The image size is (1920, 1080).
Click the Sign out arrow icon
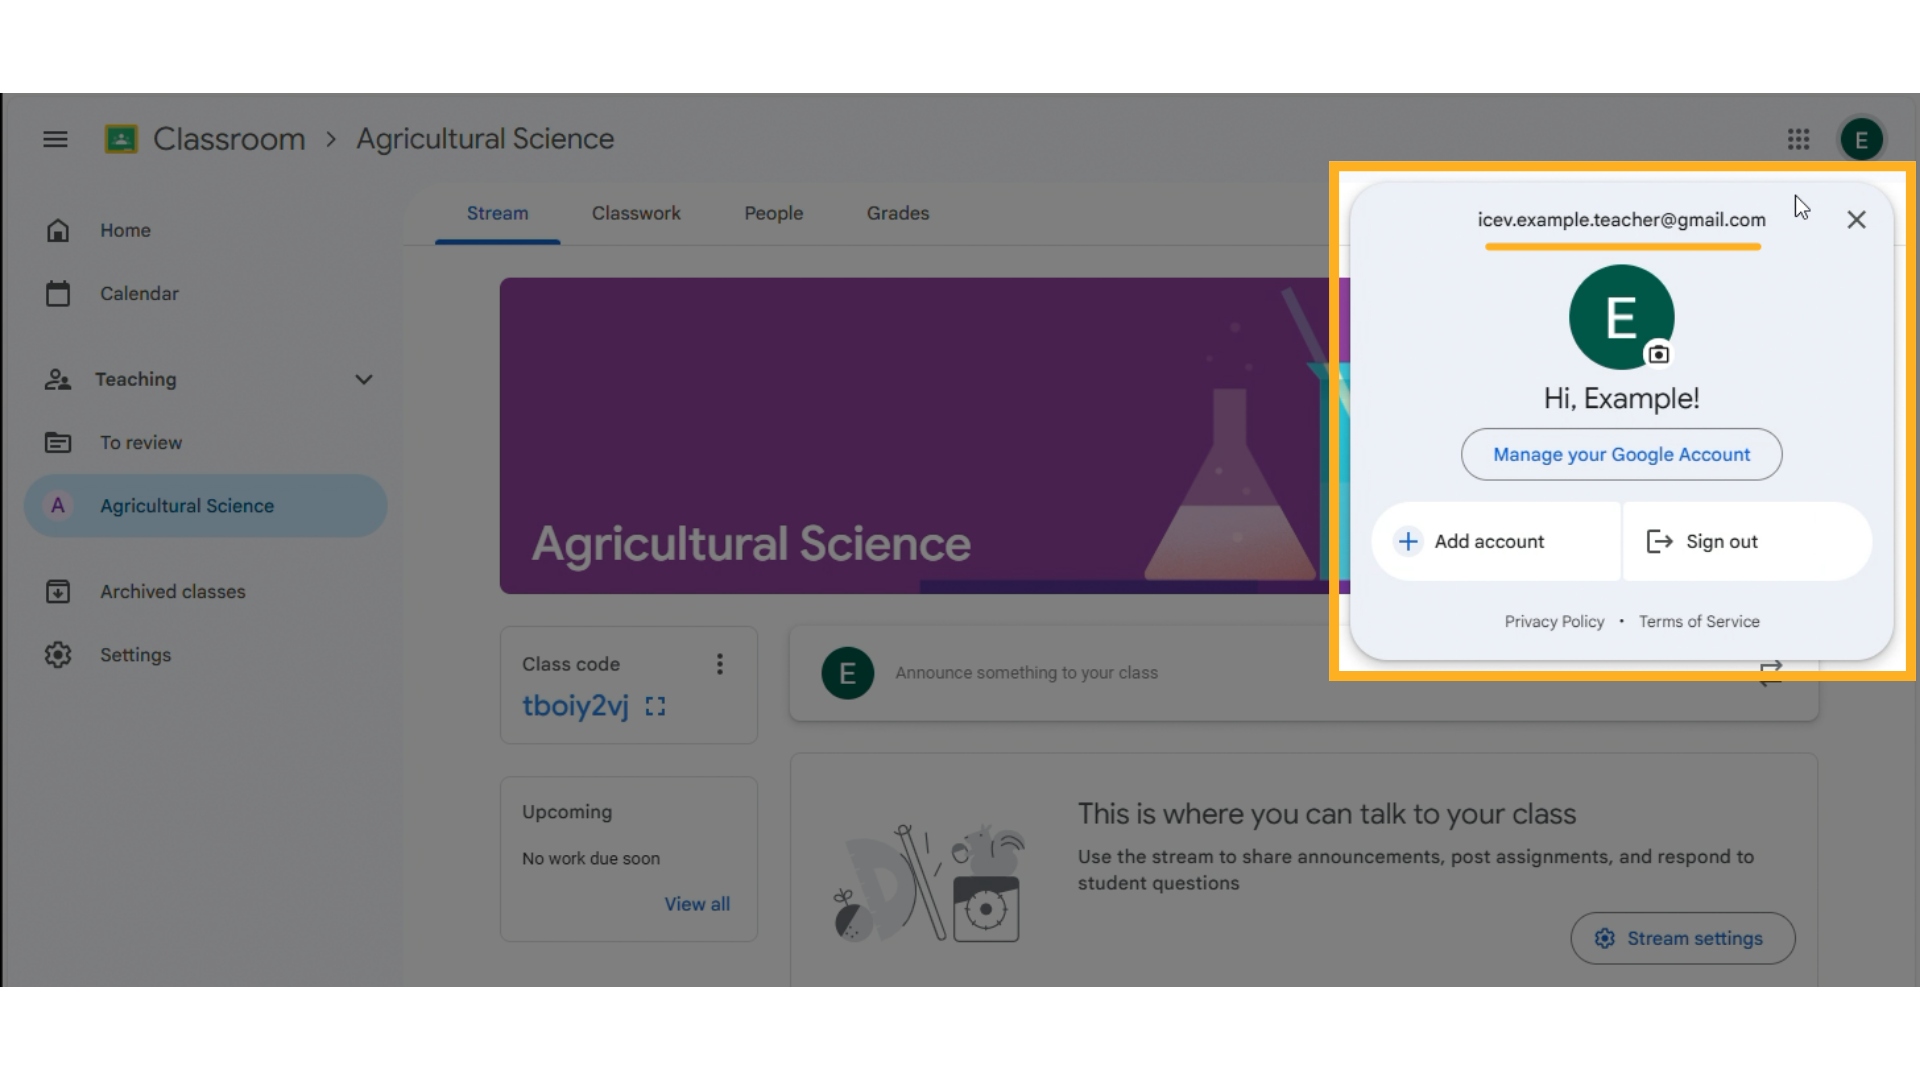click(1659, 541)
